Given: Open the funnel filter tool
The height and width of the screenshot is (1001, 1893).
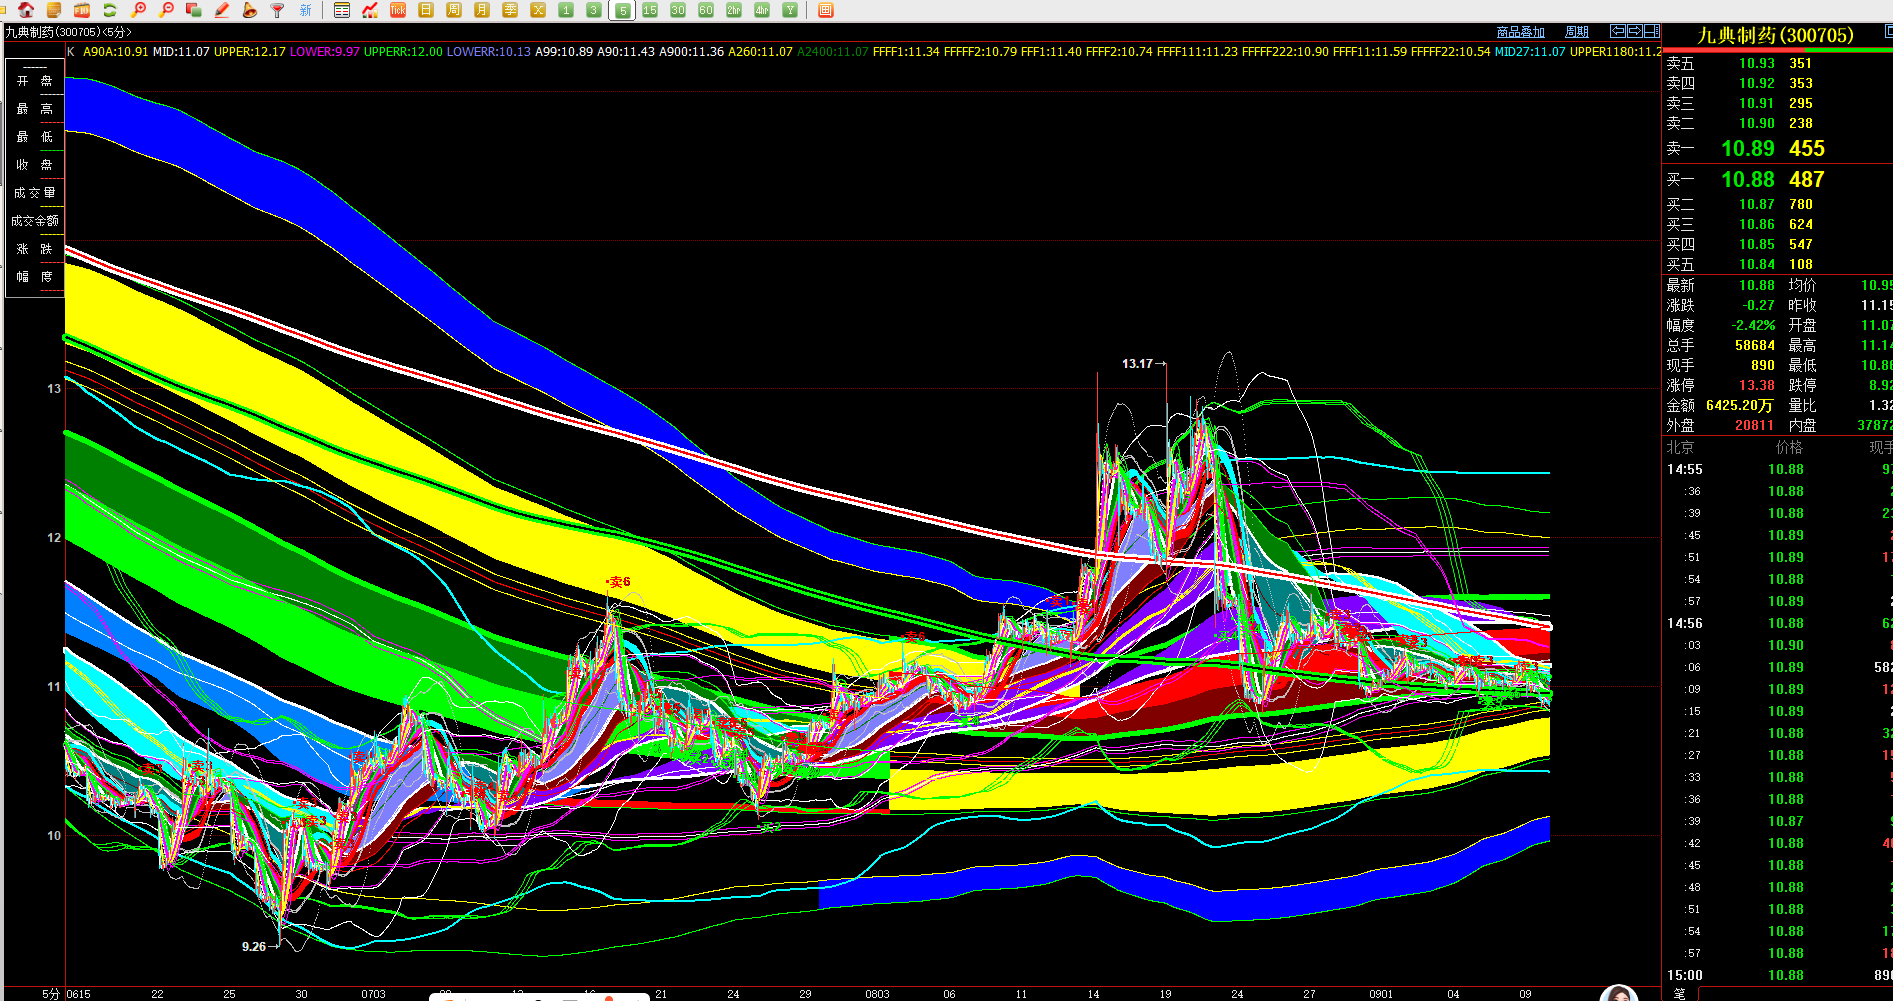Looking at the screenshot, I should coord(277,10).
